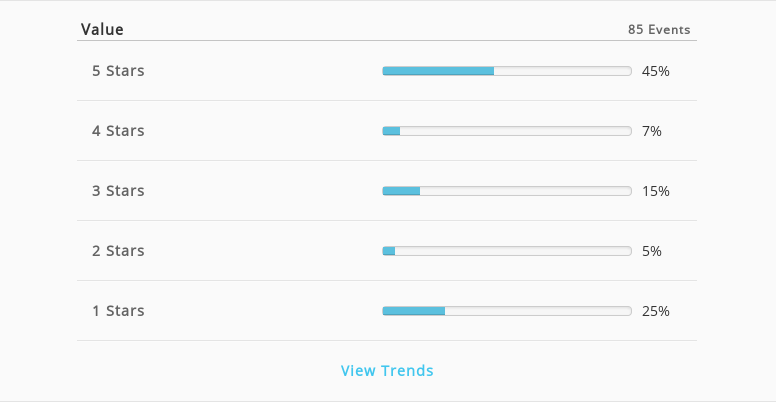Screen dimensions: 776x402
Task: Click the 85 Events count label
Action: [659, 30]
